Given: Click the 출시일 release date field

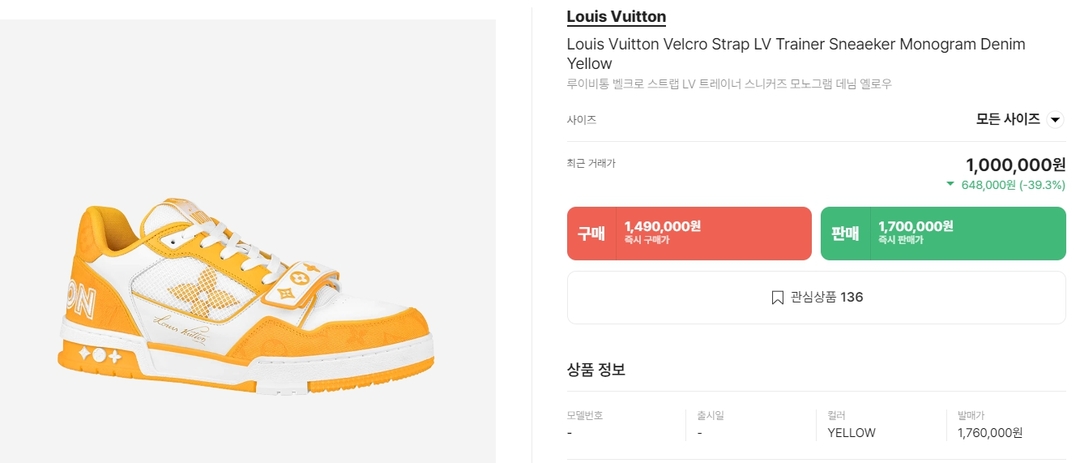Looking at the screenshot, I should coord(711,415).
